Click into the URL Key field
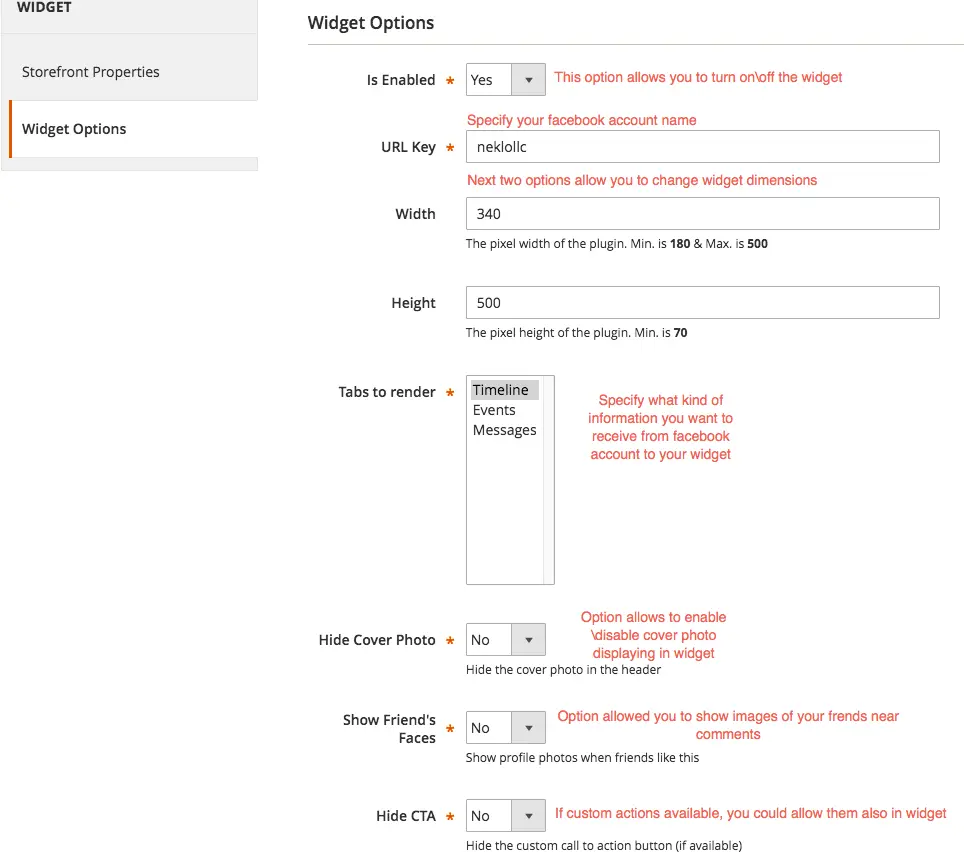964x852 pixels. [x=703, y=147]
